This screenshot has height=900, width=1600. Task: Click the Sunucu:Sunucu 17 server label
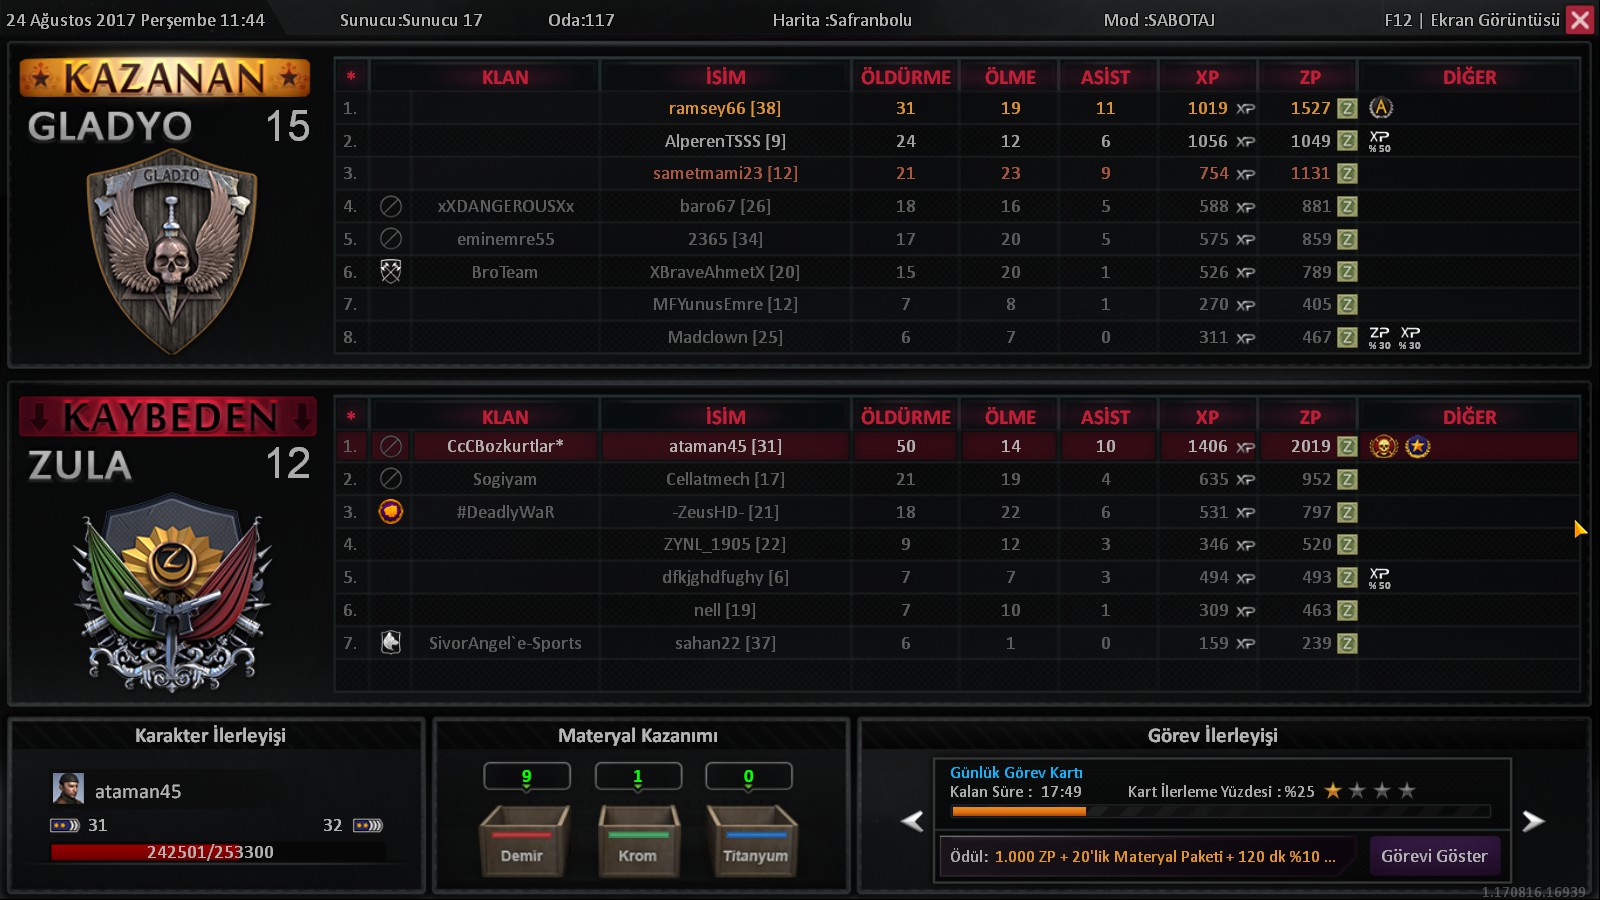(411, 20)
